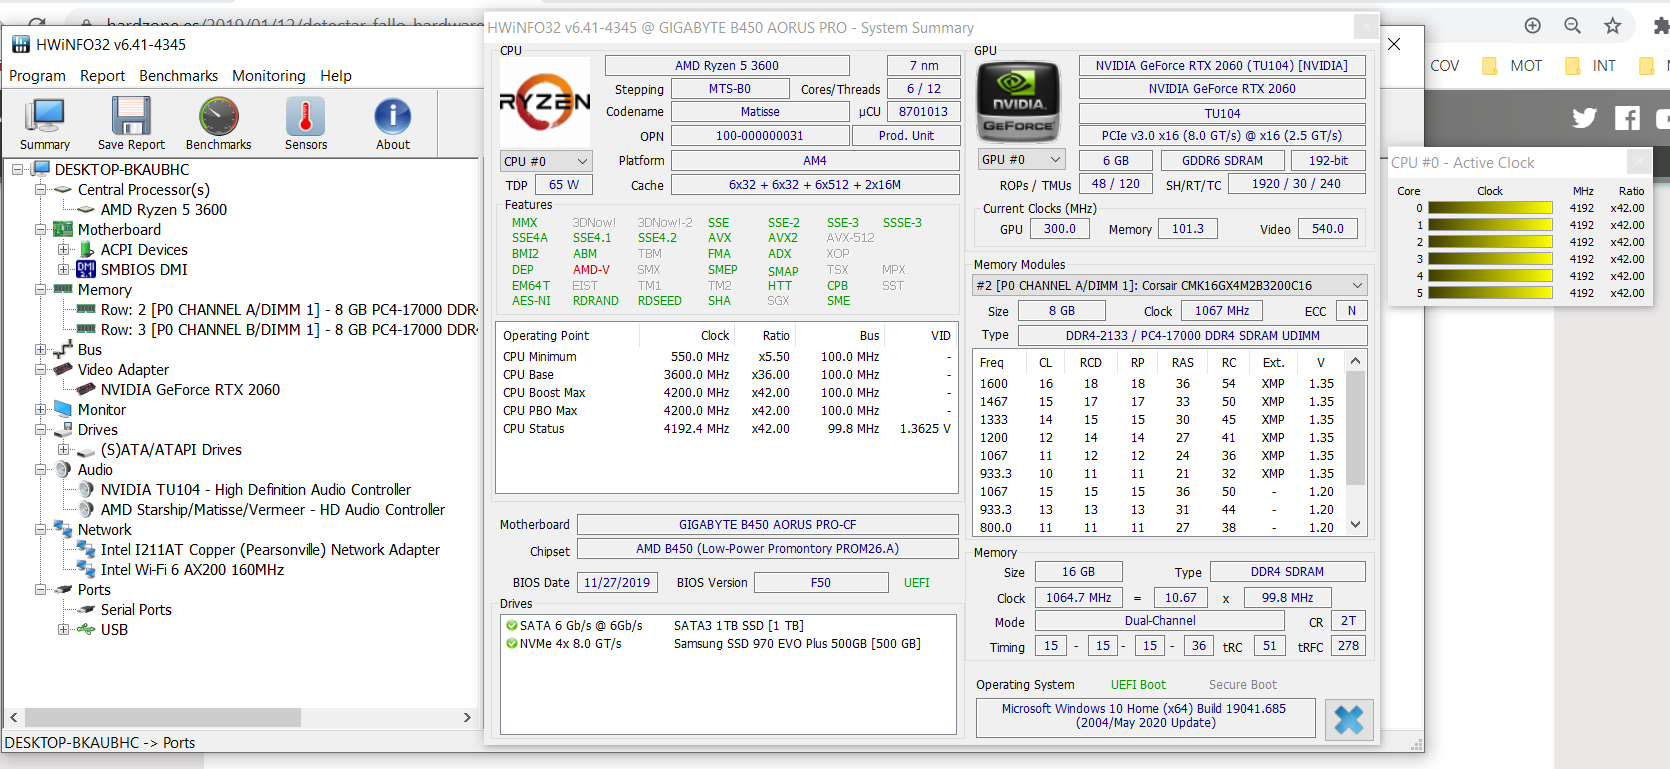This screenshot has height=769, width=1670.
Task: Click the browser zoom magnifier icon
Action: 1572,26
